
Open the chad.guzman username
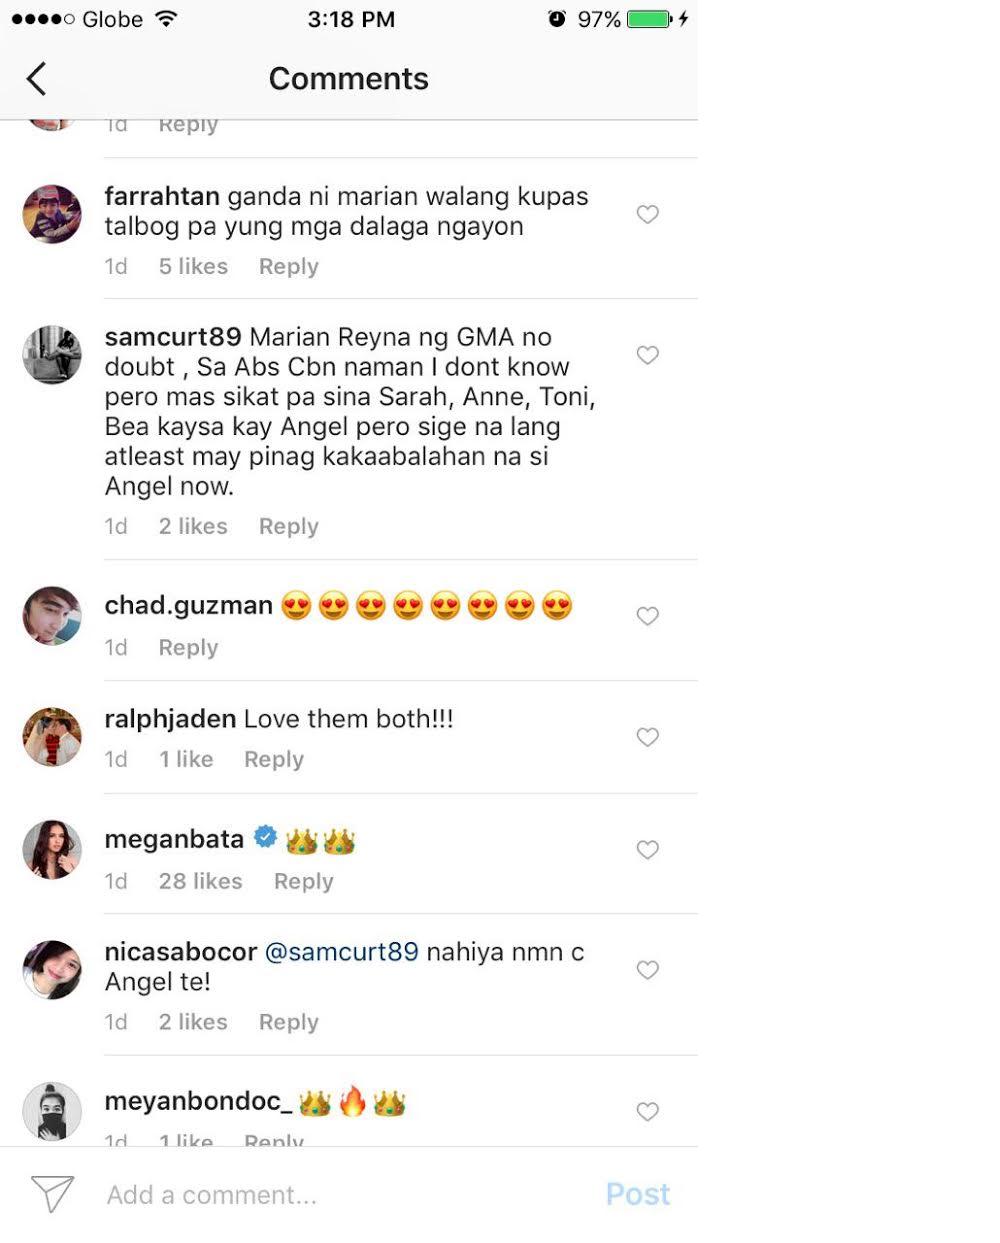coord(188,606)
